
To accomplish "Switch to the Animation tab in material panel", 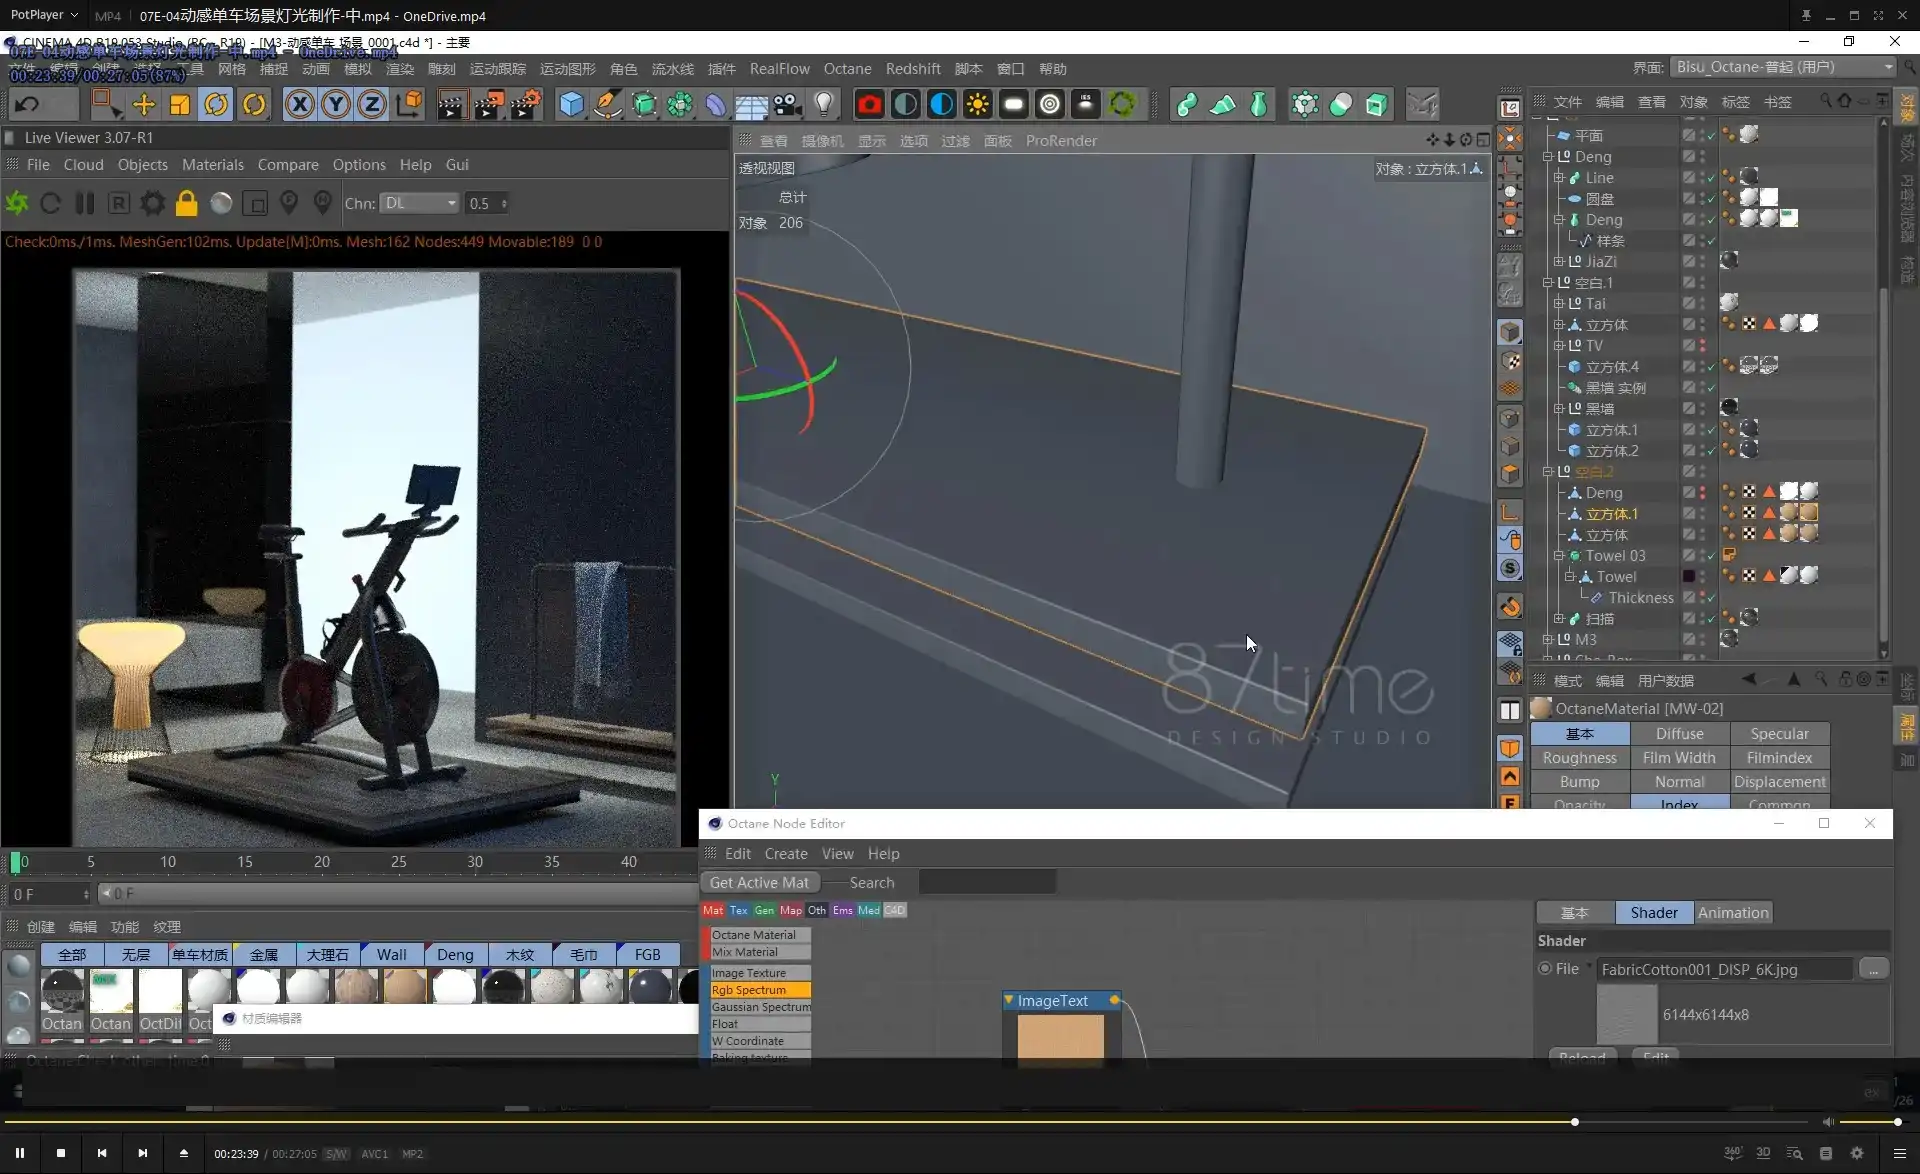I will click(1732, 912).
